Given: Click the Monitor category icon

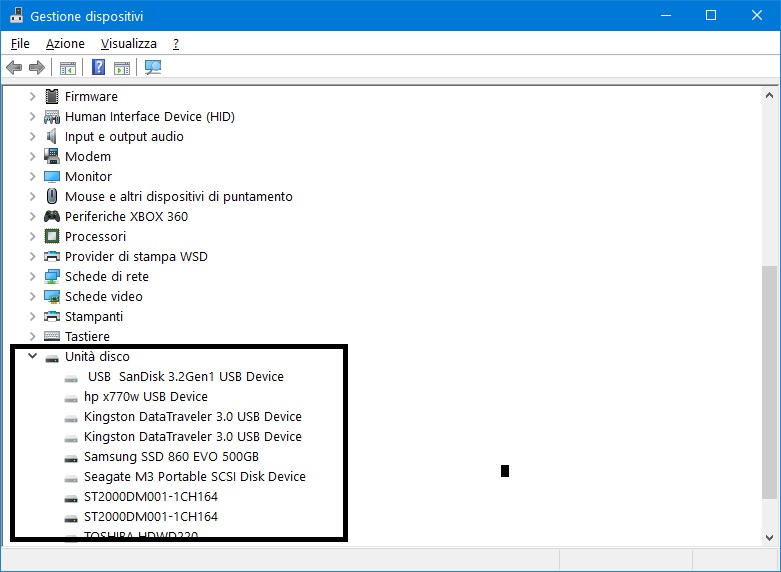Looking at the screenshot, I should (x=52, y=176).
